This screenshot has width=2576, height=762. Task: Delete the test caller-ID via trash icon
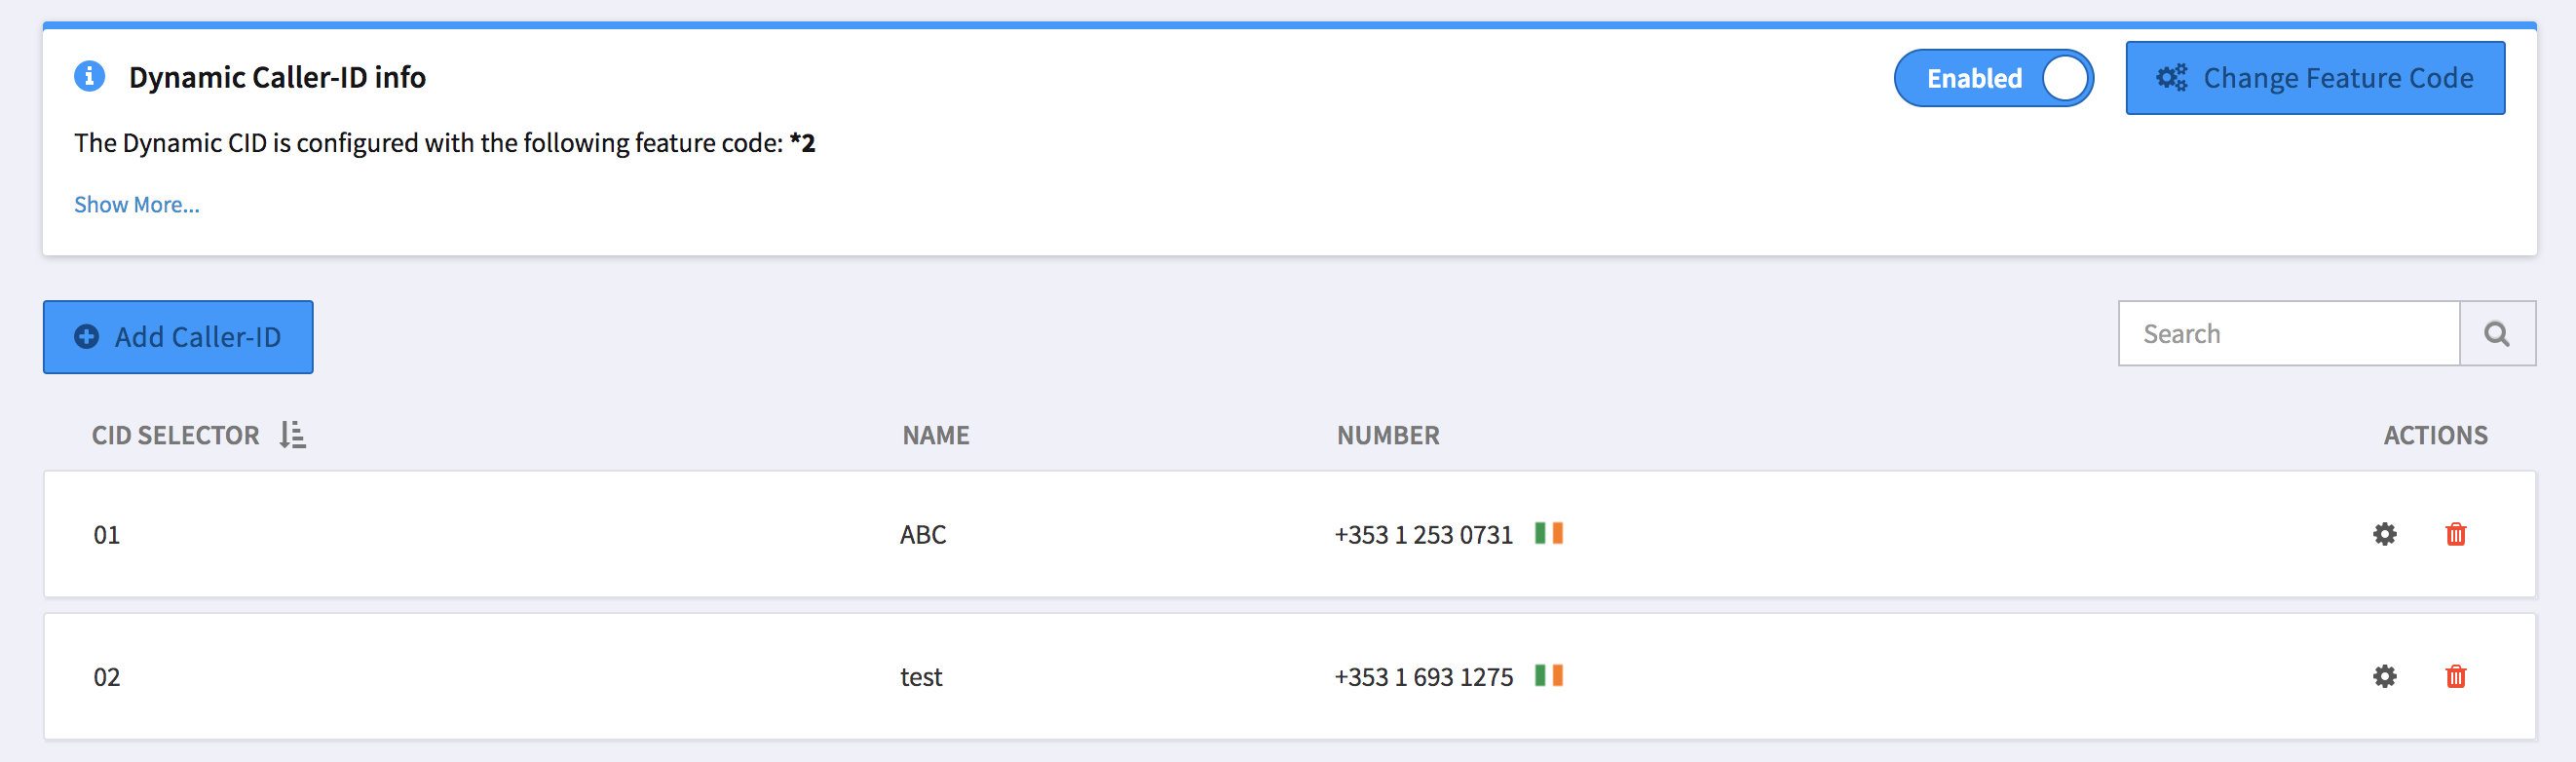(2456, 676)
